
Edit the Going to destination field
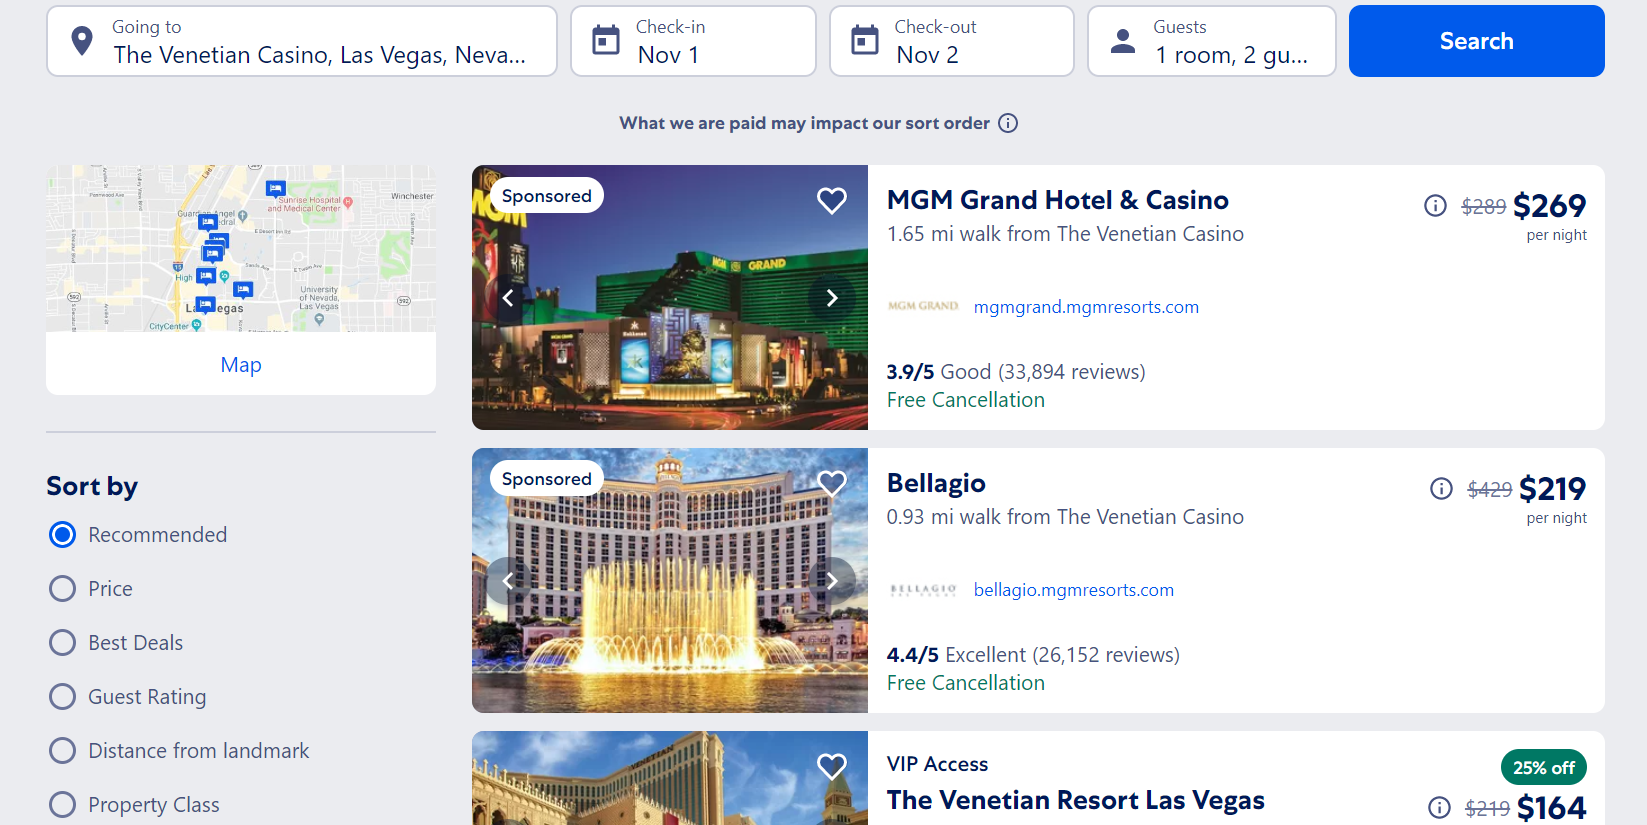(302, 41)
